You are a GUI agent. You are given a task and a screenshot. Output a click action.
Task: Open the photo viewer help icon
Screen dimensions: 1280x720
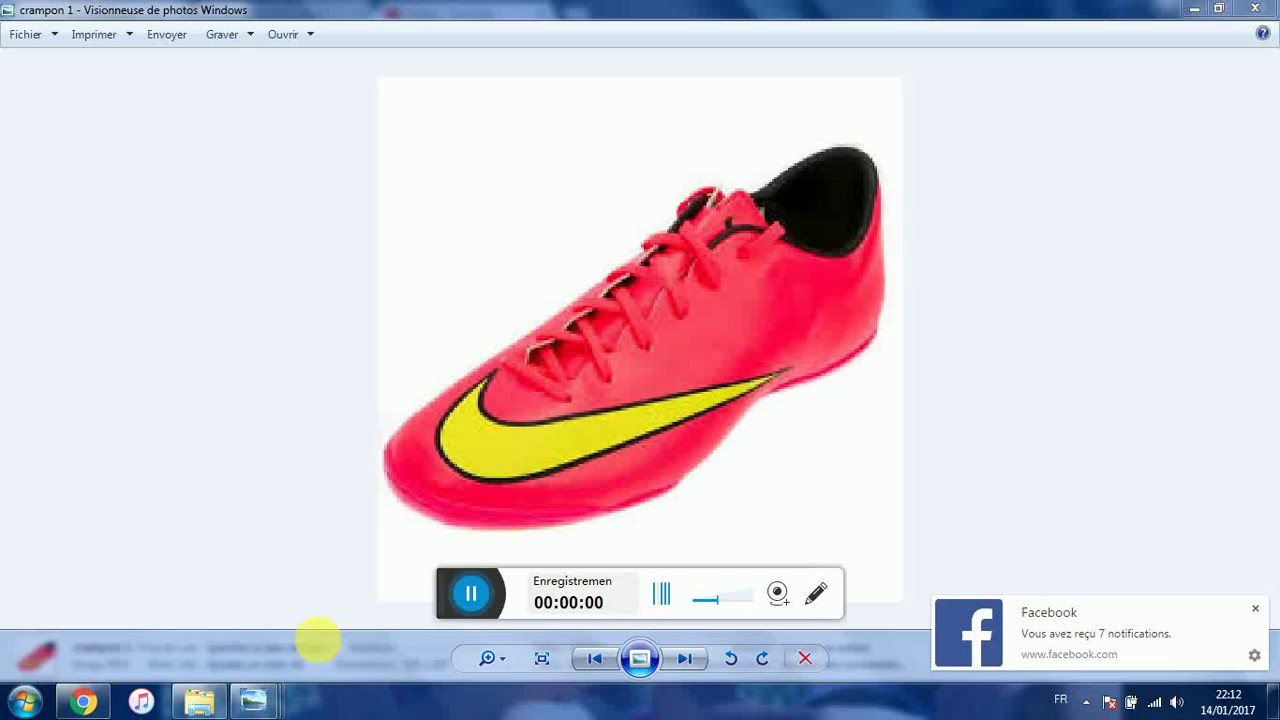point(1263,33)
